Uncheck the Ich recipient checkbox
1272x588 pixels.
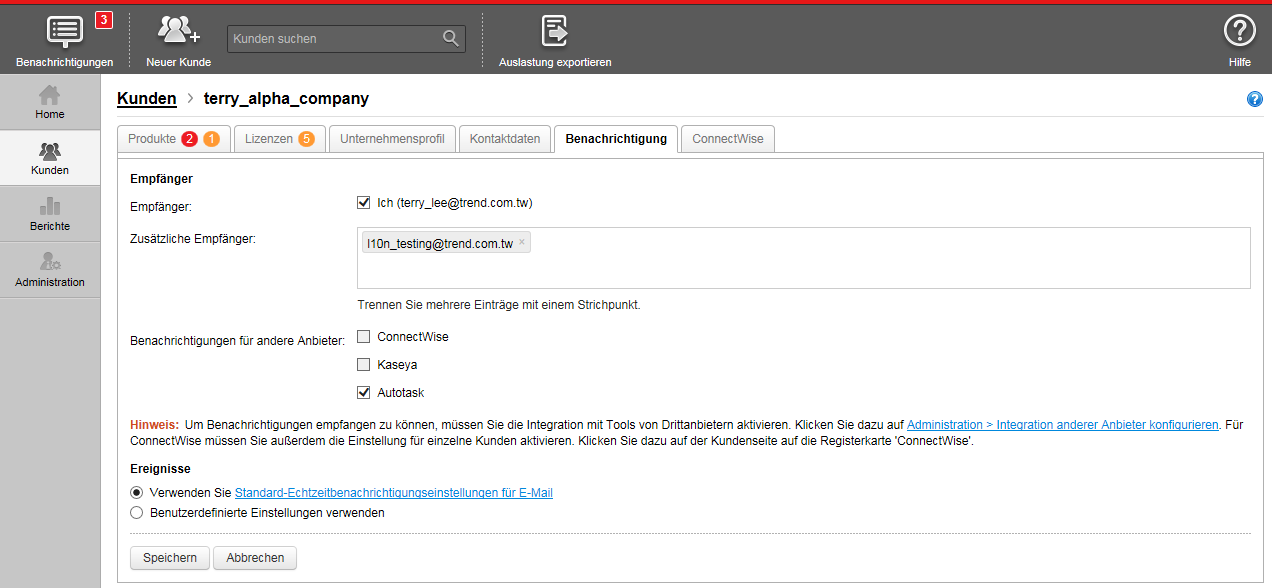point(364,203)
